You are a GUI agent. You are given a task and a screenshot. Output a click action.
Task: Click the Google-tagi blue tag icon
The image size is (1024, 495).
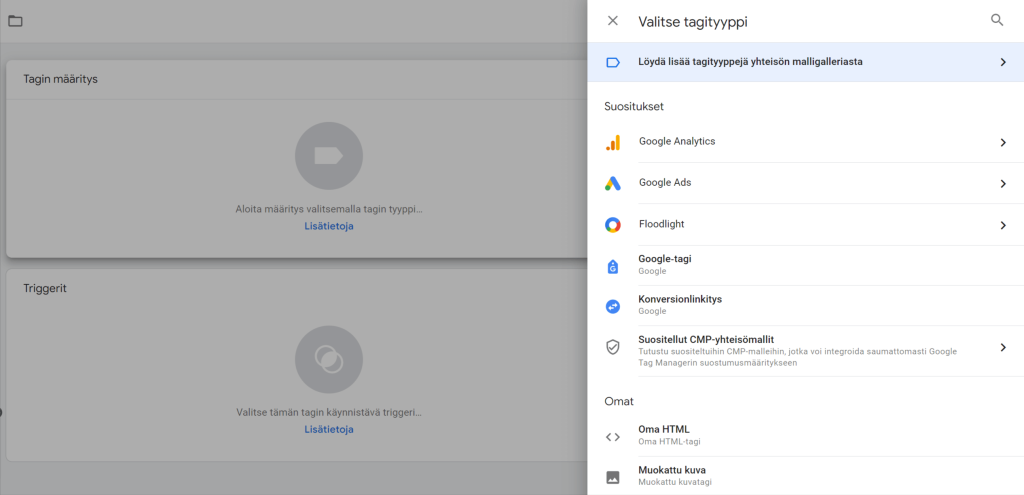click(613, 266)
